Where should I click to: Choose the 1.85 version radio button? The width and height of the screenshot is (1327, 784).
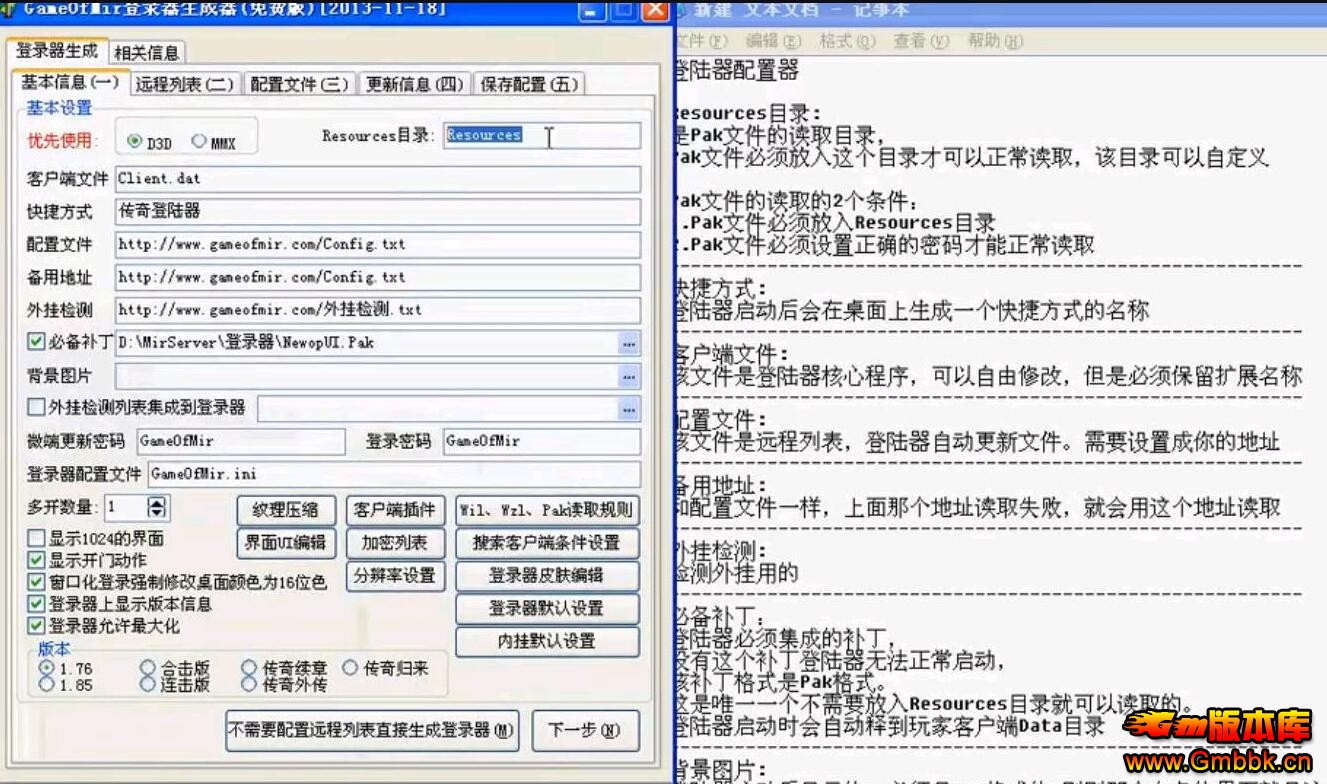46,685
